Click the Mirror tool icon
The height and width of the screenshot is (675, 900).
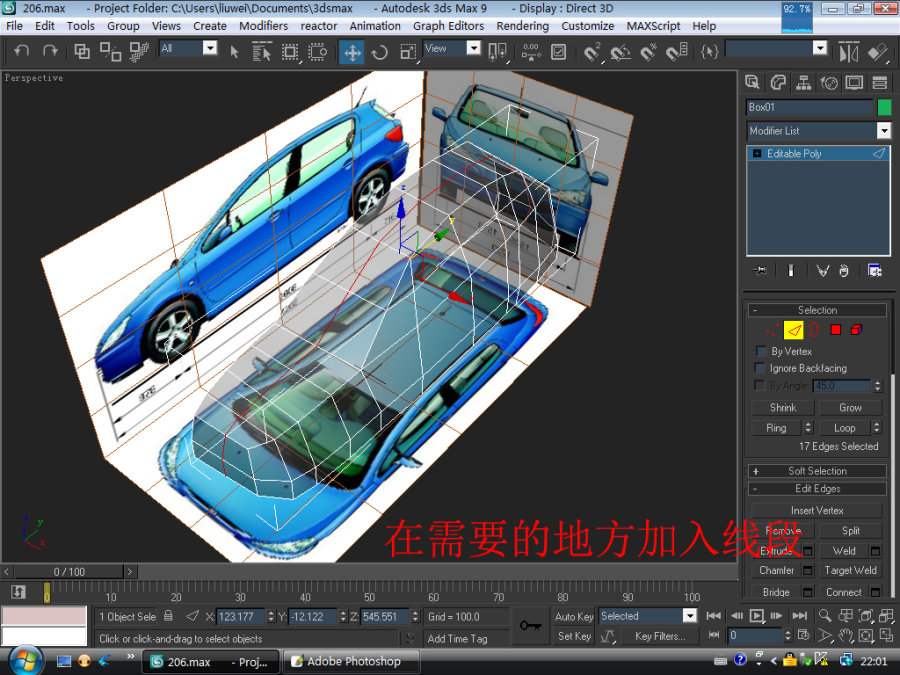tap(848, 52)
